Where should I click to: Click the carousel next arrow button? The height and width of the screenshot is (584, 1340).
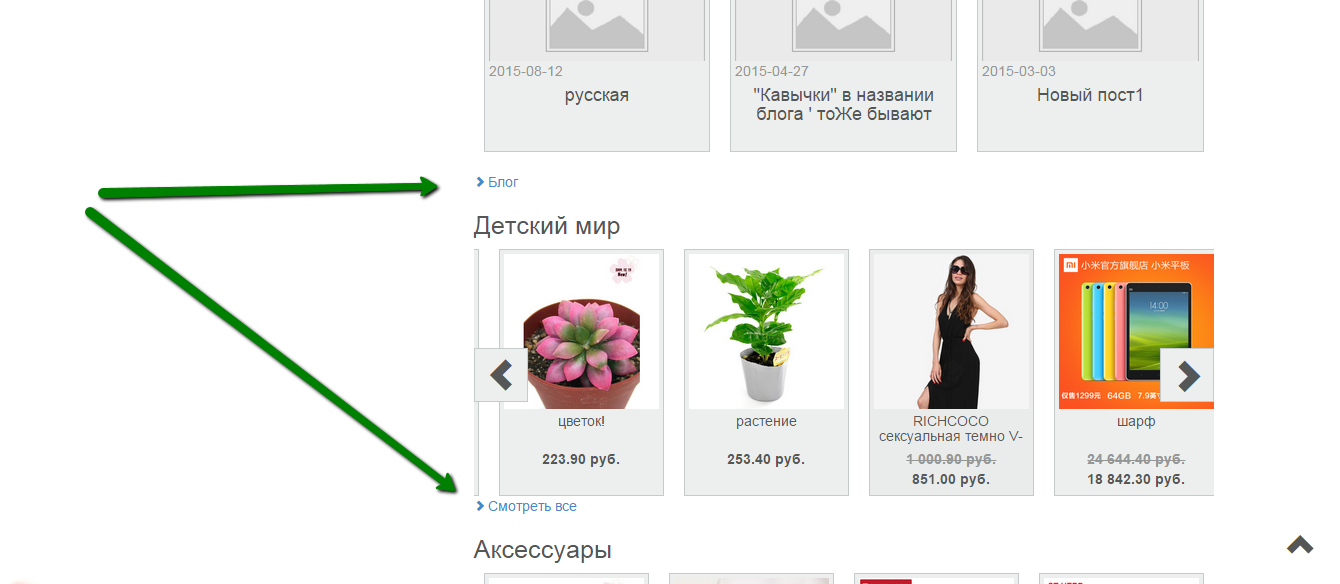point(1187,375)
